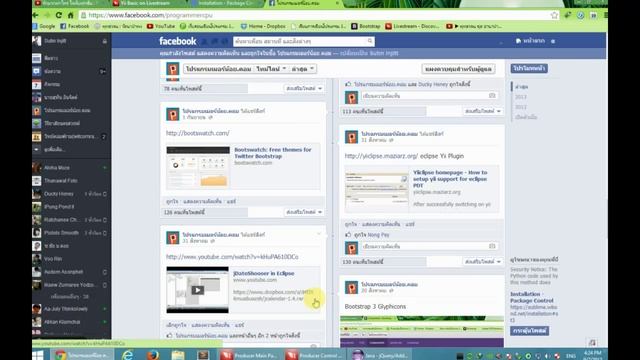Image resolution: width=640 pixels, height=360 pixels.
Task: Click the Bootswatch preview thumbnail
Action: click(x=198, y=167)
